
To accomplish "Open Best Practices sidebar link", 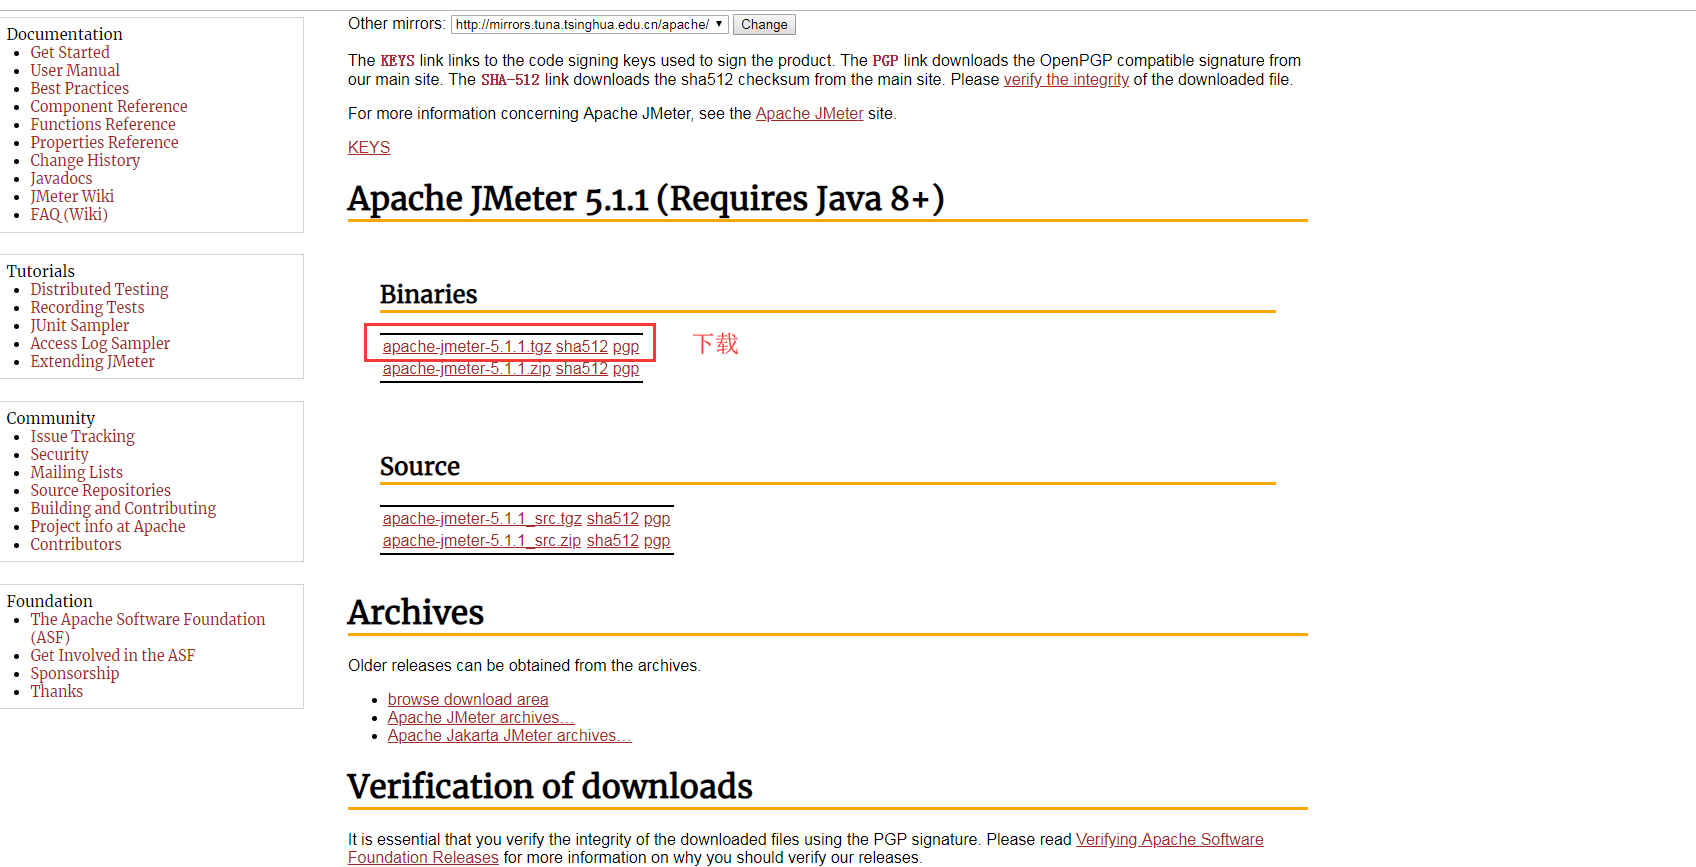I will point(80,88).
